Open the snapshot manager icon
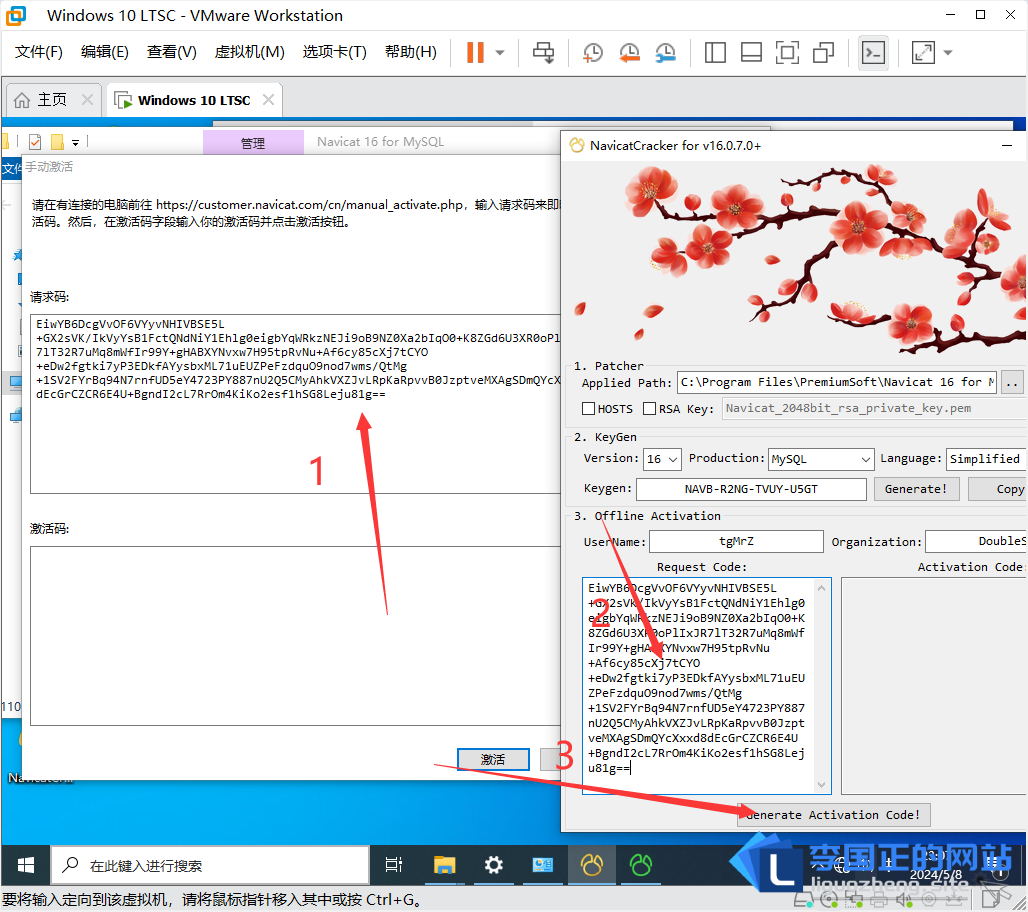The image size is (1028, 912). 665,52
